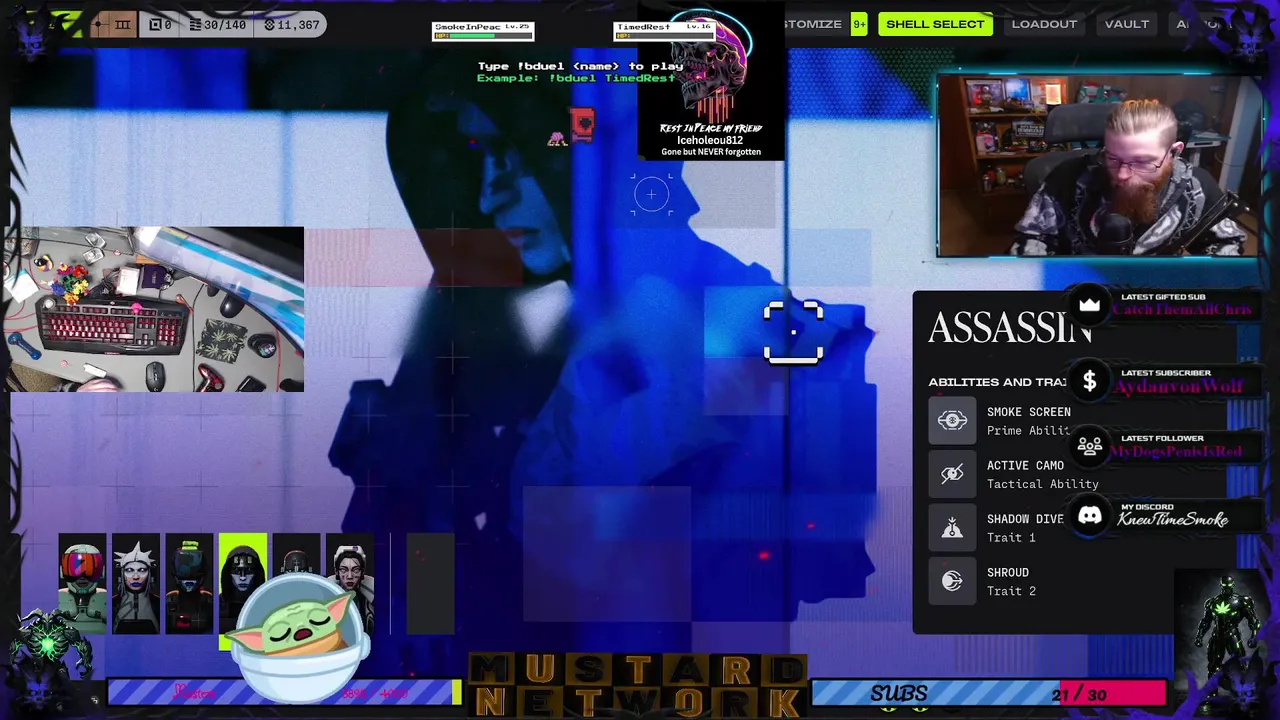
Task: Click the people icon for latest follower
Action: pos(1090,445)
